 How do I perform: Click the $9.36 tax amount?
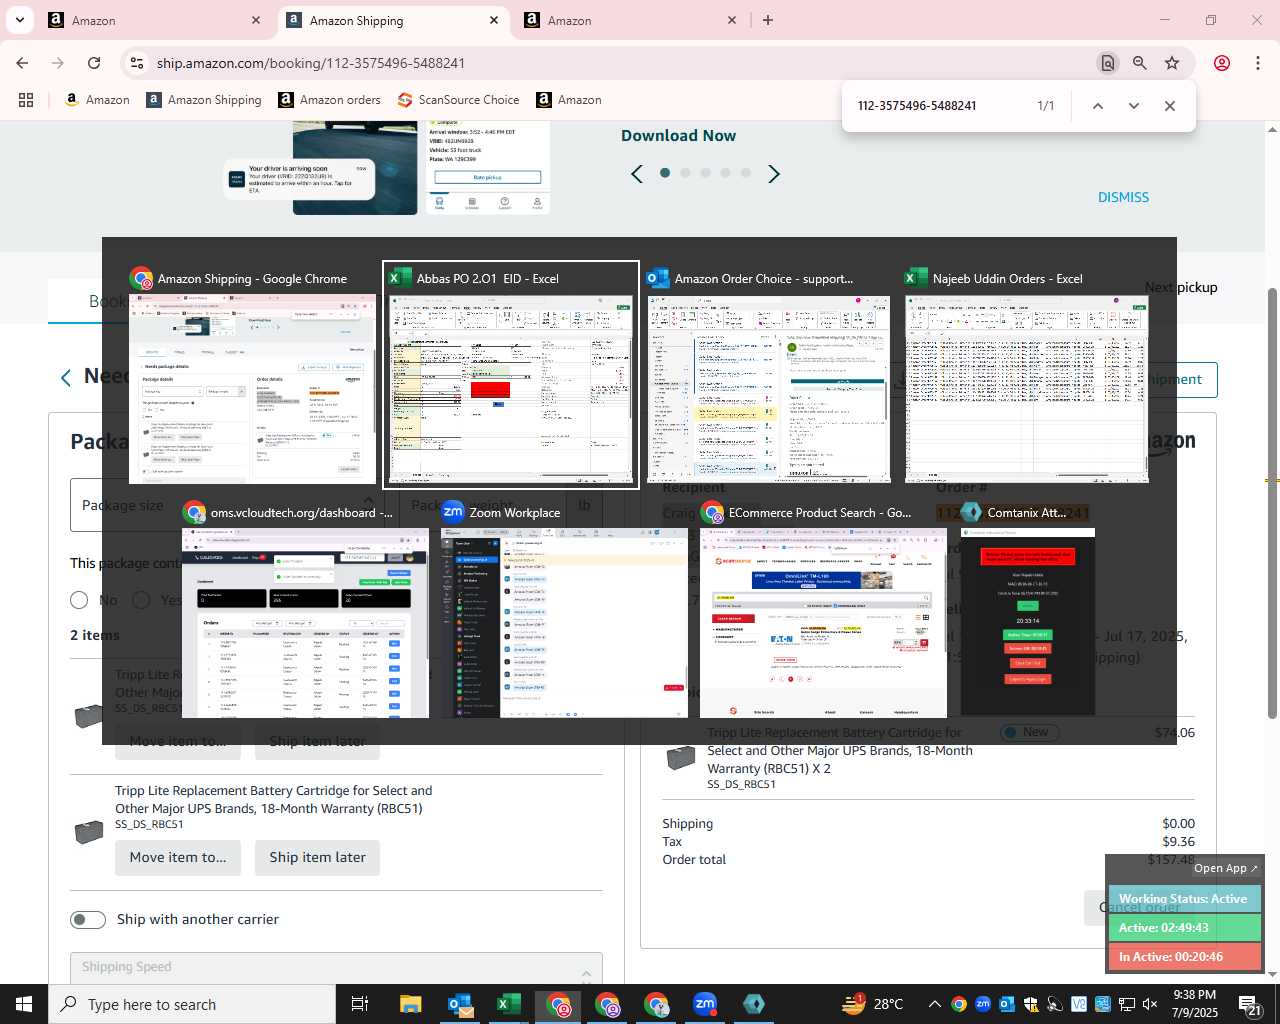(1178, 842)
